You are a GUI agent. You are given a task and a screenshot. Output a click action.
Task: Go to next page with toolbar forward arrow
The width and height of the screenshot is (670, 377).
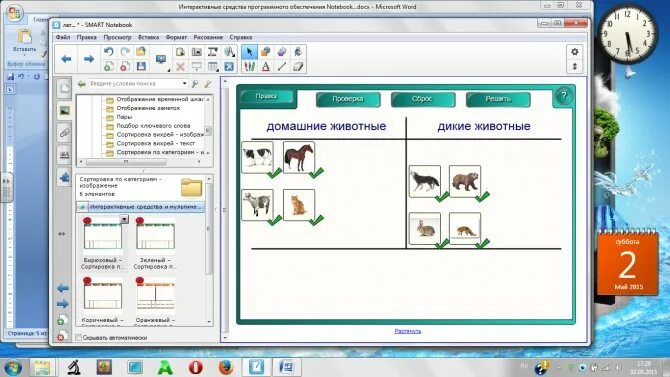pos(88,59)
